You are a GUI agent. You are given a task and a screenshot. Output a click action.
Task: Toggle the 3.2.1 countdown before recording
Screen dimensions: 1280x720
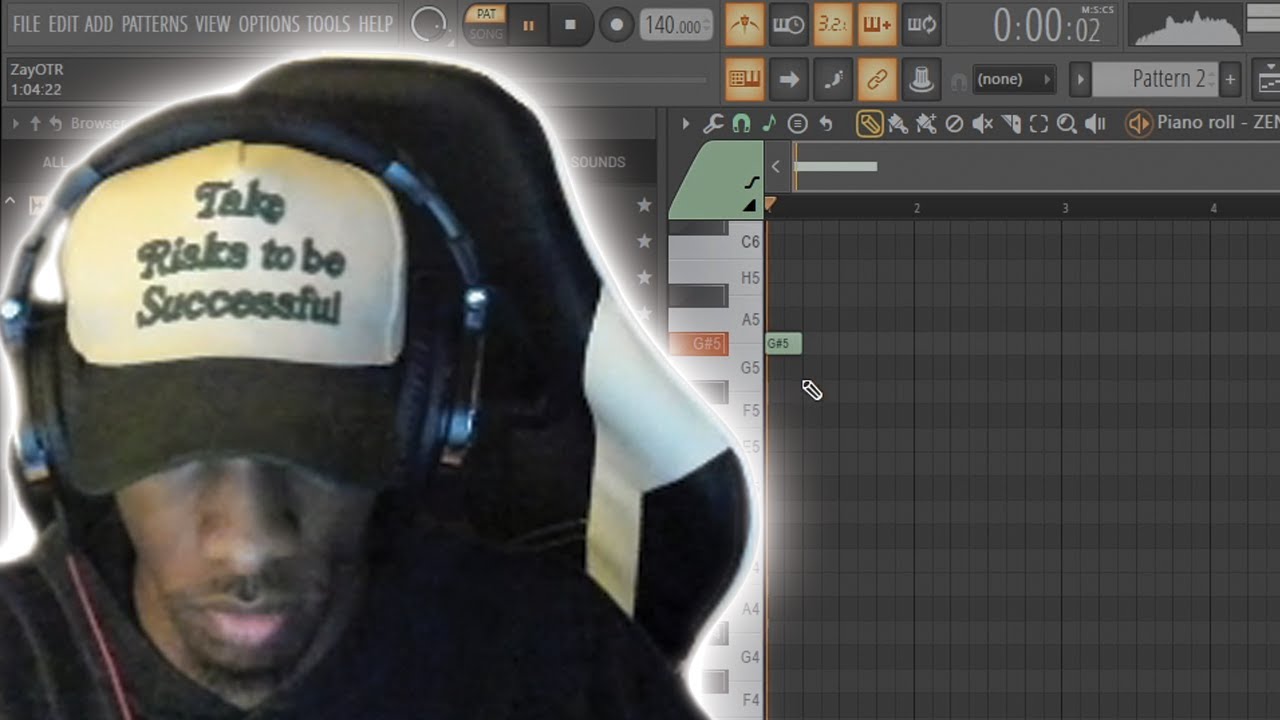coord(832,25)
